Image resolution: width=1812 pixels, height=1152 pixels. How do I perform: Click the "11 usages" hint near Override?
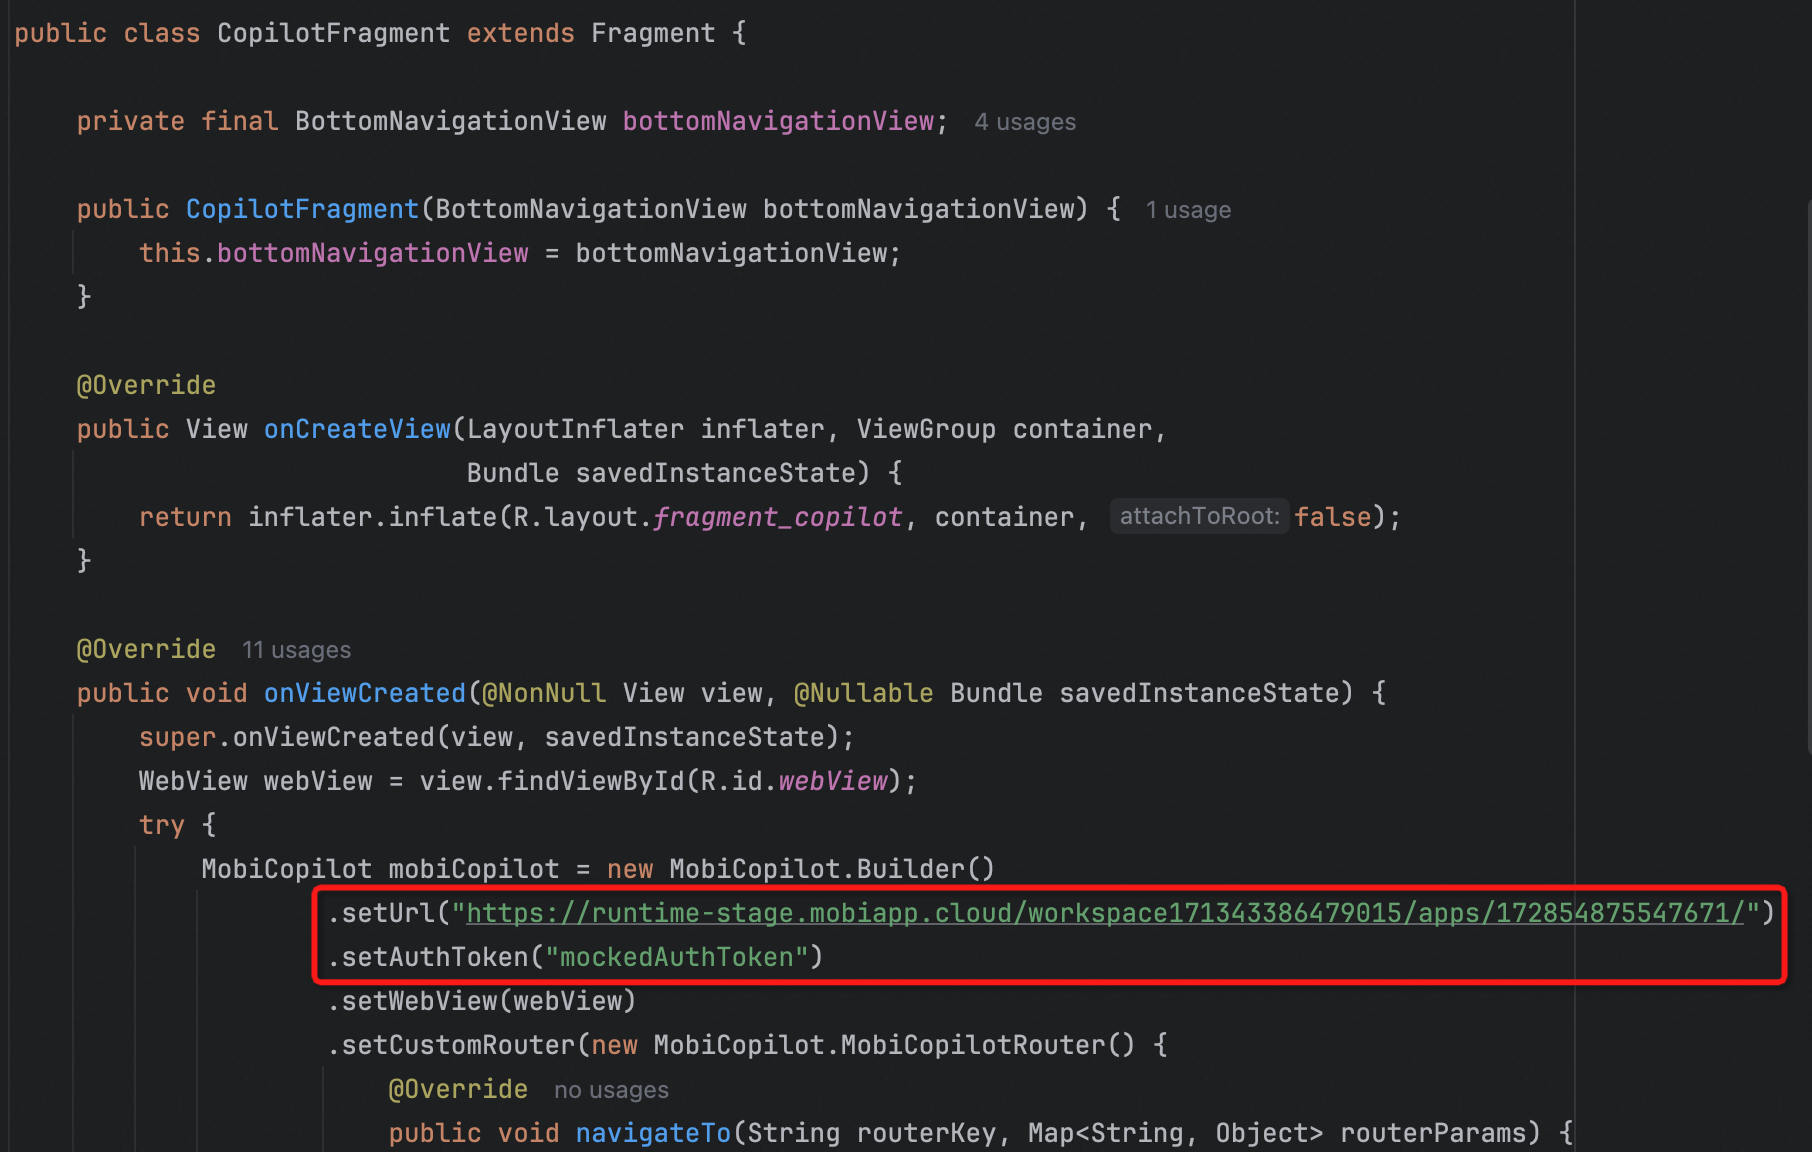tap(297, 650)
